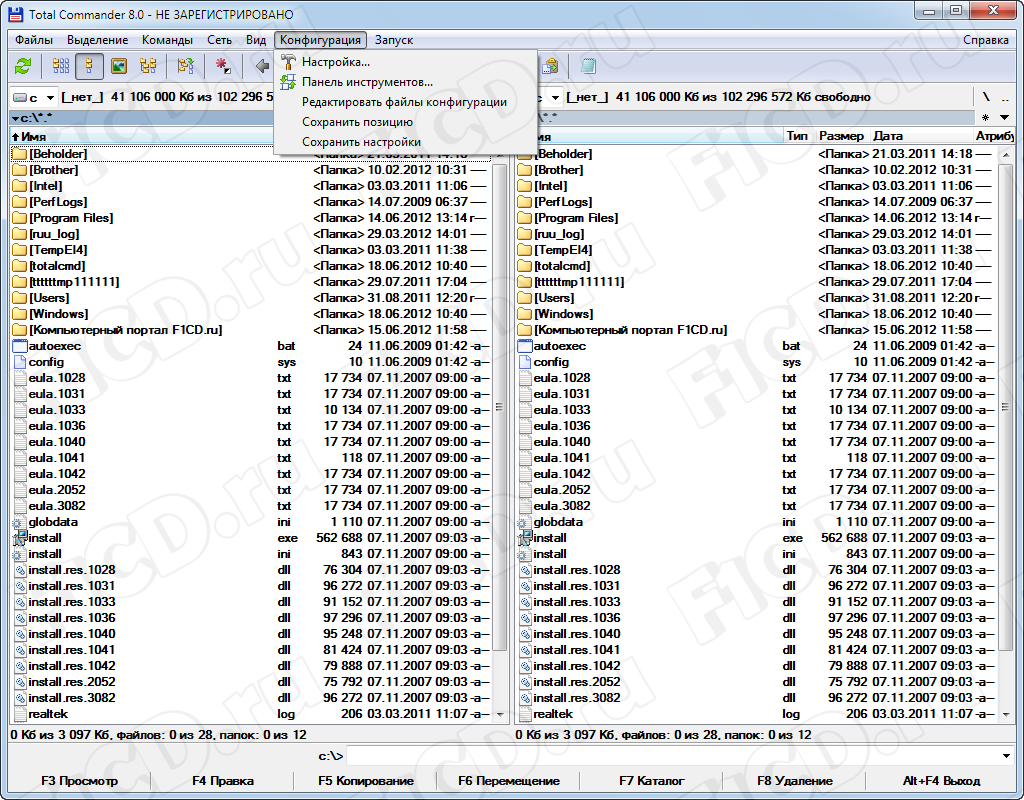The height and width of the screenshot is (800, 1024).
Task: Enable thumbnail view with the picture icon
Action: point(118,66)
